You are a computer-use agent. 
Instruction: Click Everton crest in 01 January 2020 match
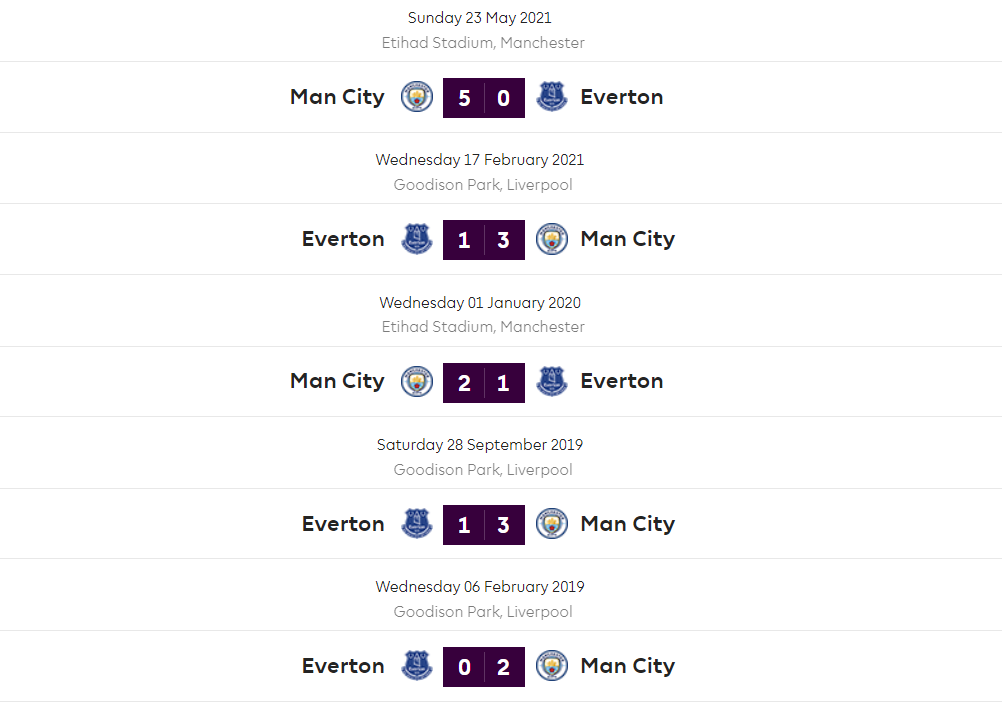point(552,381)
